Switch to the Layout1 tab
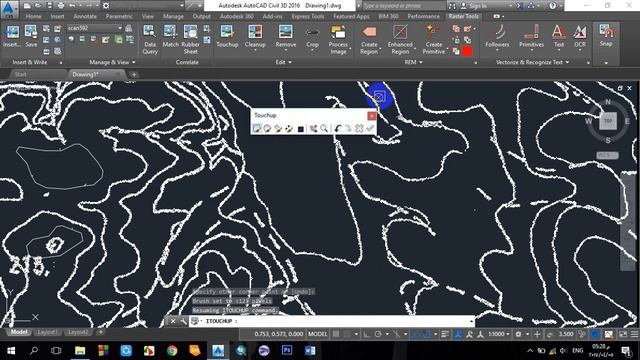This screenshot has height=360, width=640. (x=47, y=332)
